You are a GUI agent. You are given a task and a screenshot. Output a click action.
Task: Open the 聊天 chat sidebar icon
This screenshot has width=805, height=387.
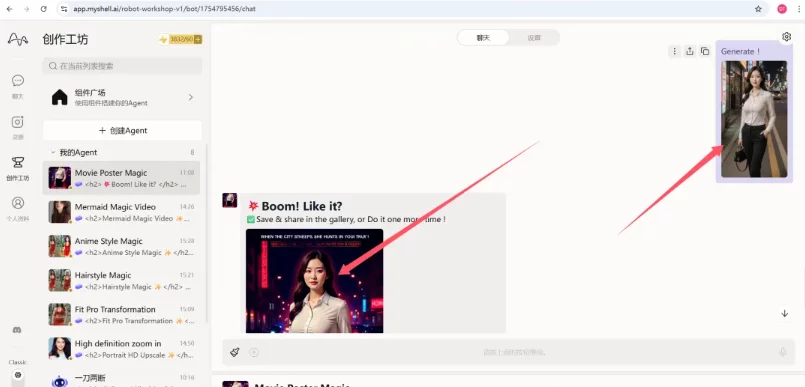(x=18, y=81)
